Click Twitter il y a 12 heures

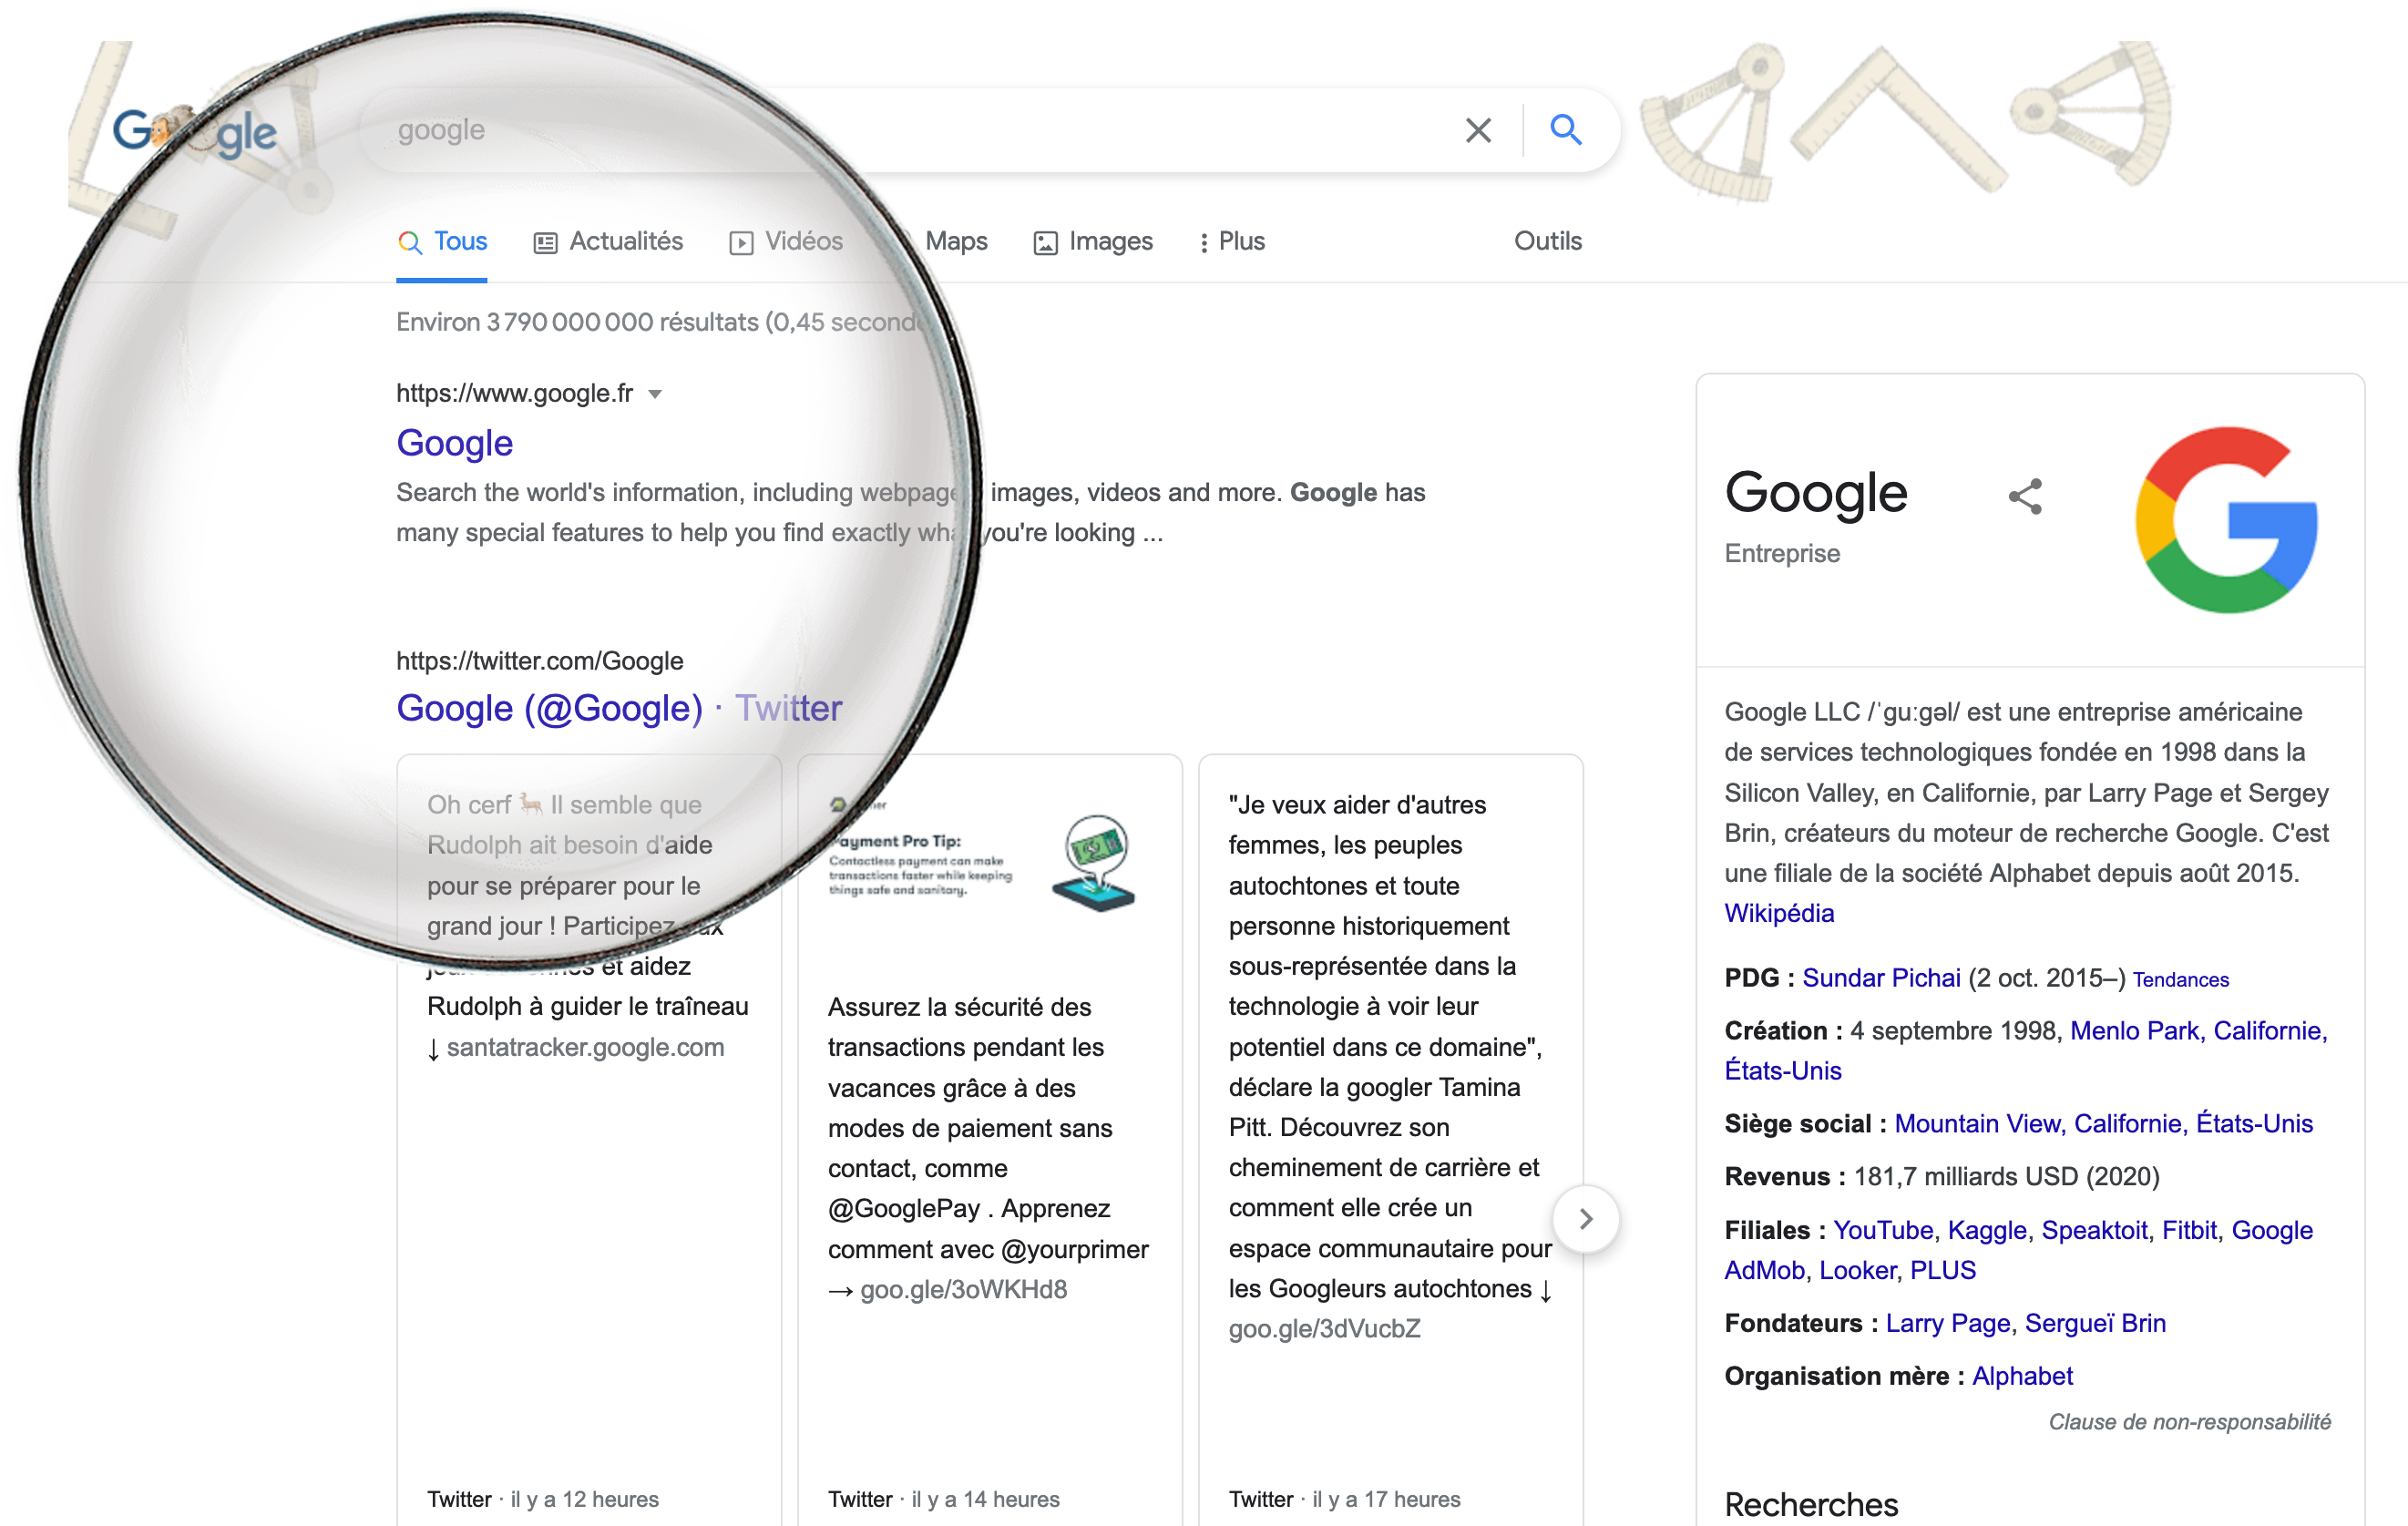(543, 1498)
